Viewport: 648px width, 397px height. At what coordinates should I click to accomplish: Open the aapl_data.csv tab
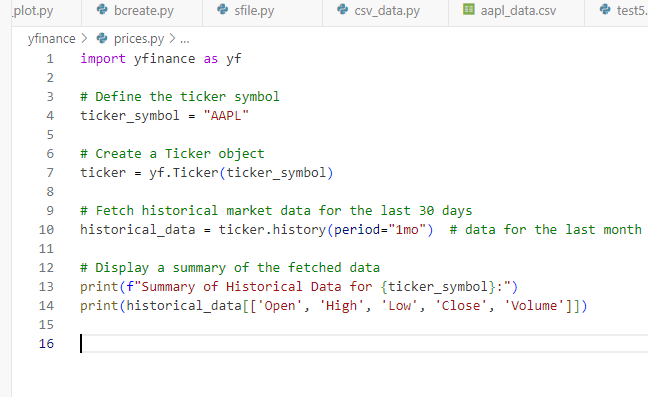pos(517,11)
